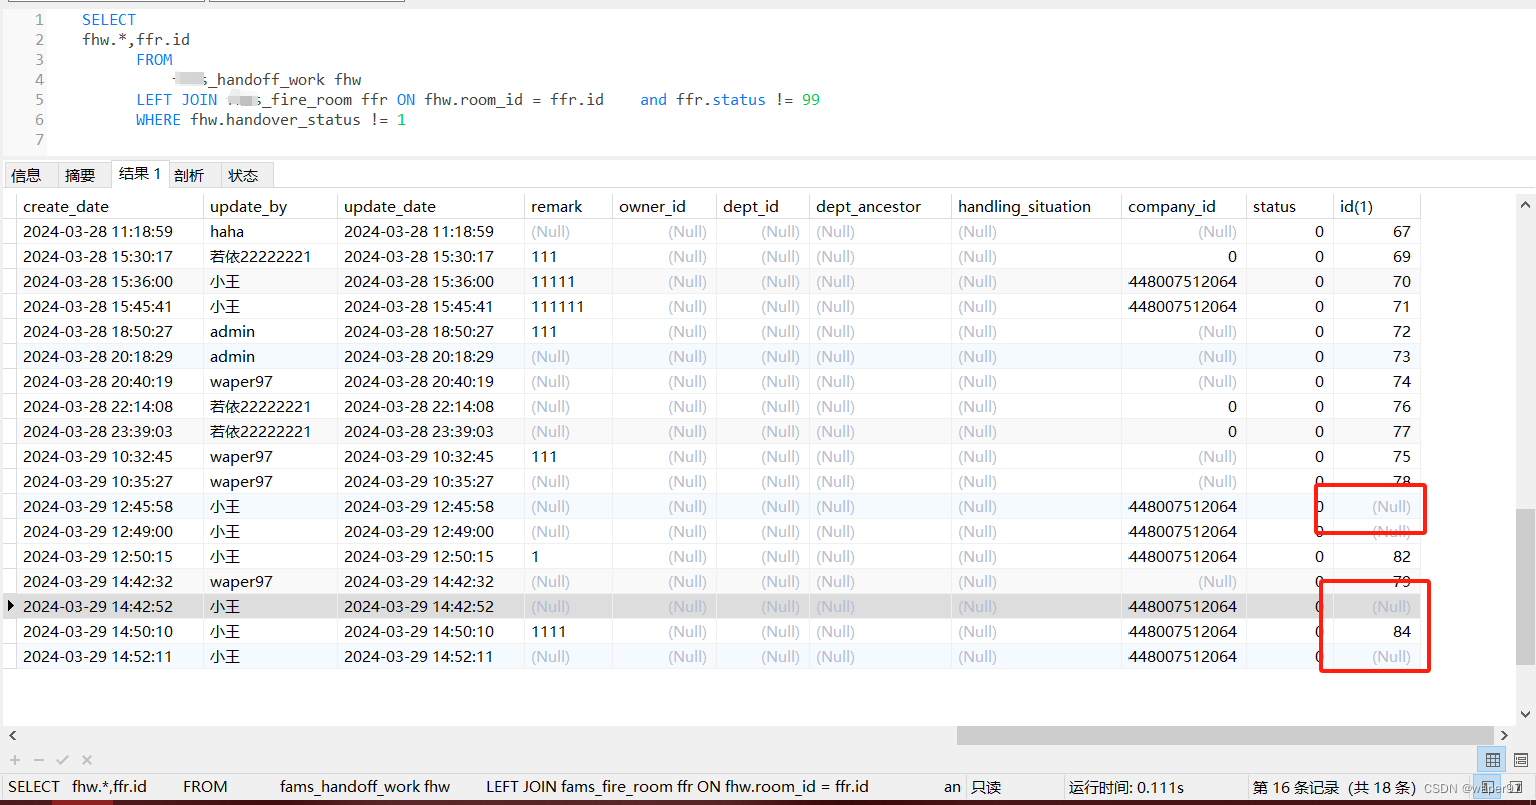This screenshot has height=805, width=1536.
Task: Switch to form view icon
Action: pyautogui.click(x=1520, y=760)
